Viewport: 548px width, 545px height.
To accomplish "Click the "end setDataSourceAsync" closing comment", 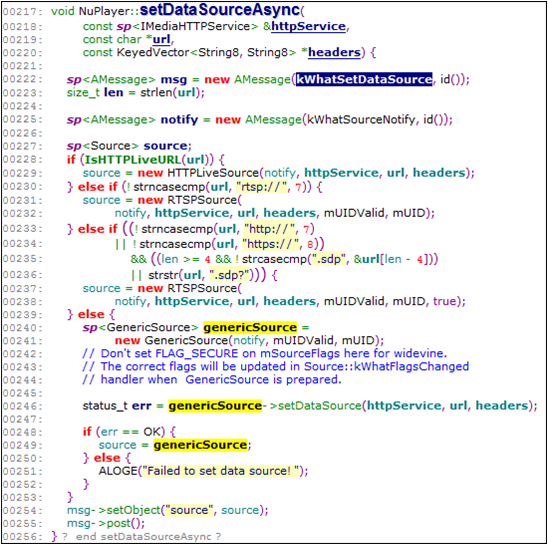I will [x=144, y=537].
